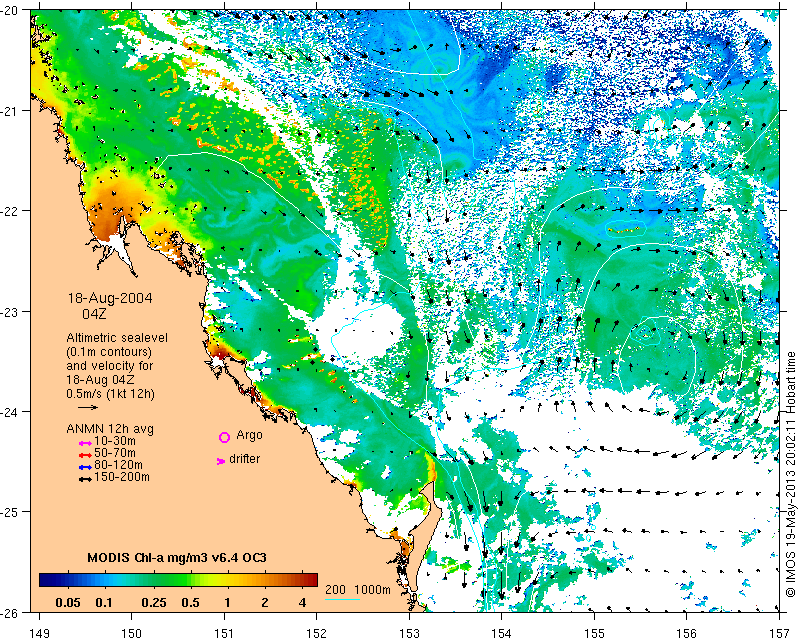800x640 pixels.
Task: Click the 0.1 colorbar tick value
Action: pyautogui.click(x=104, y=603)
